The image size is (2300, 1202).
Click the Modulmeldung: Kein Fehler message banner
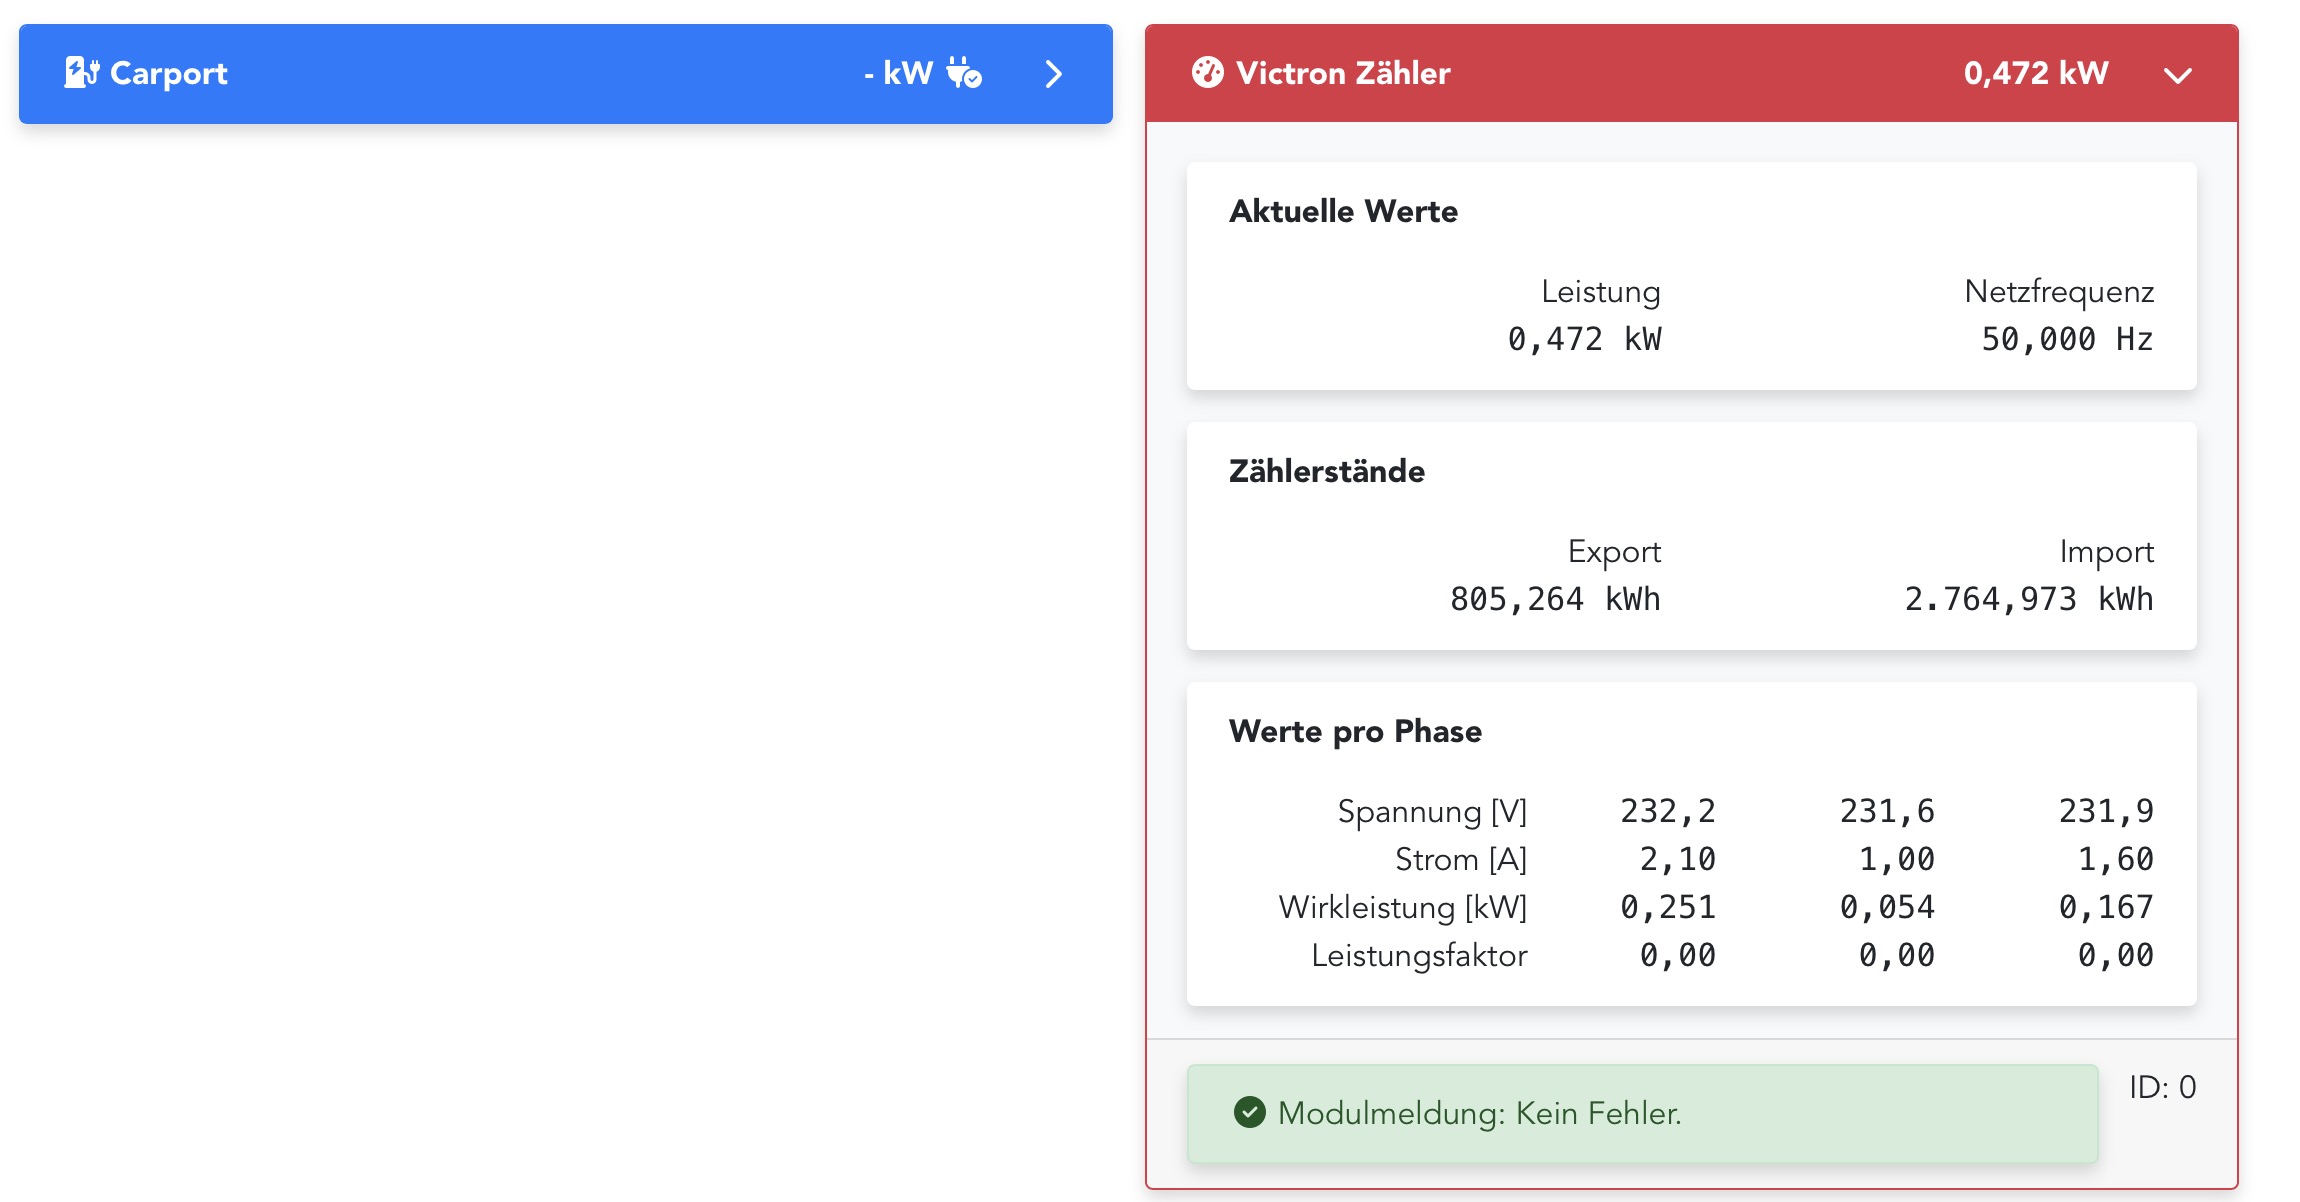coord(1642,1113)
